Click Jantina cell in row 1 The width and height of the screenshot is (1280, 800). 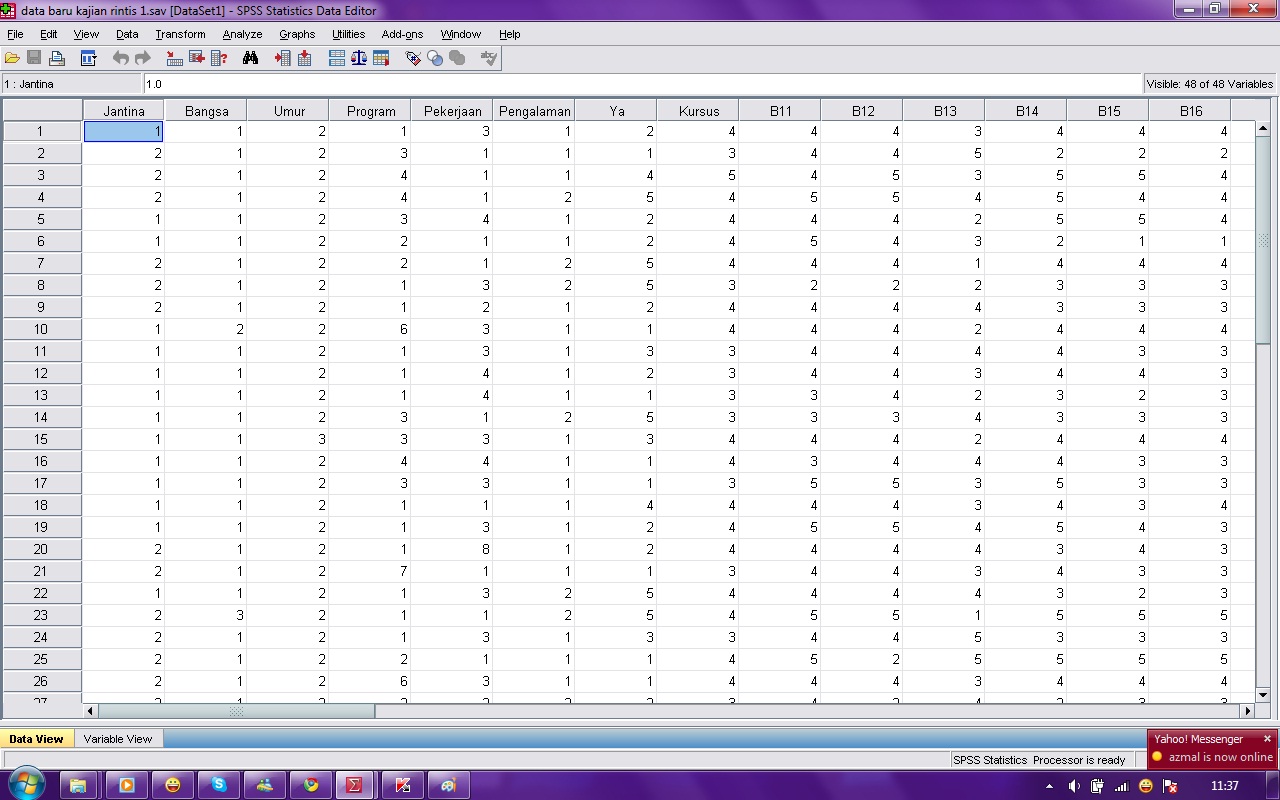(124, 131)
